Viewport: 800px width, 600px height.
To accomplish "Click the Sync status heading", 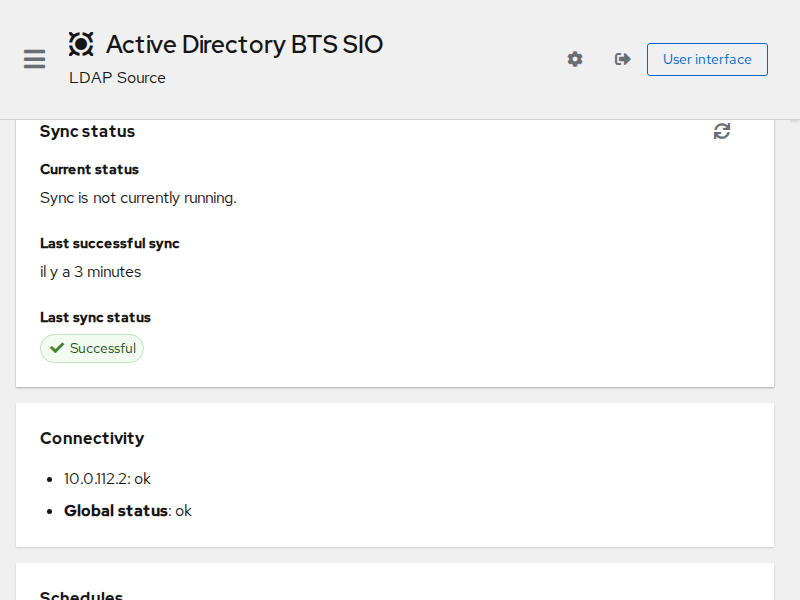I will pyautogui.click(x=87, y=131).
